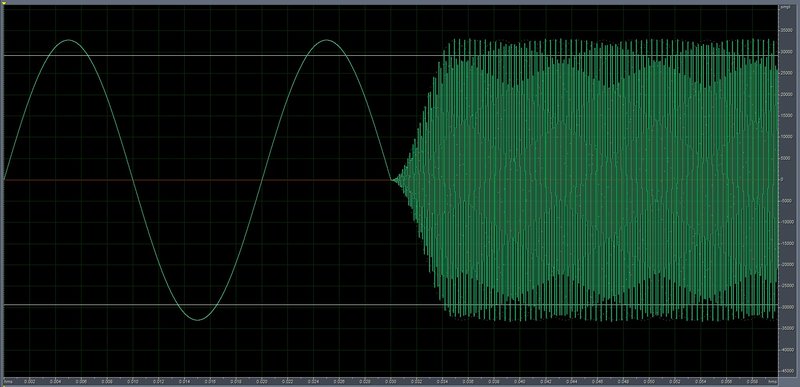Click the smpl unit label atop amplitude ruler
Viewport: 800px width, 387px height.
[x=785, y=7]
